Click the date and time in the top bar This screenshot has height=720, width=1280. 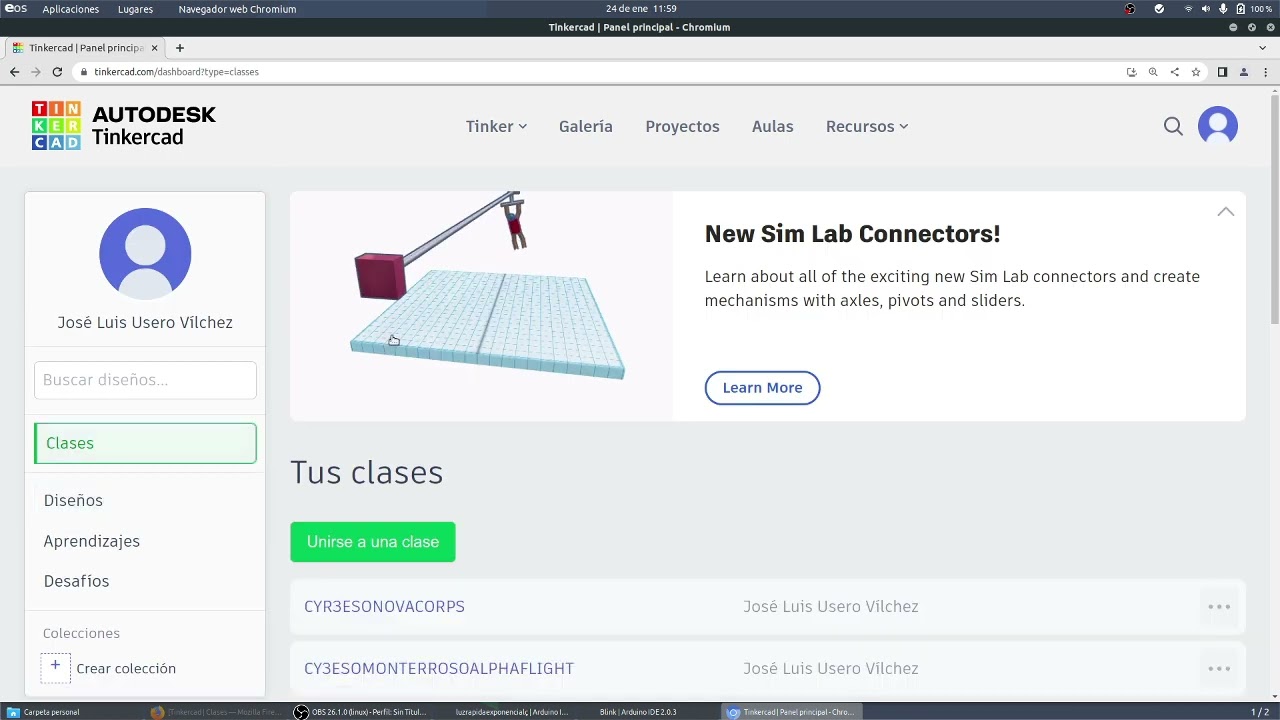point(641,9)
